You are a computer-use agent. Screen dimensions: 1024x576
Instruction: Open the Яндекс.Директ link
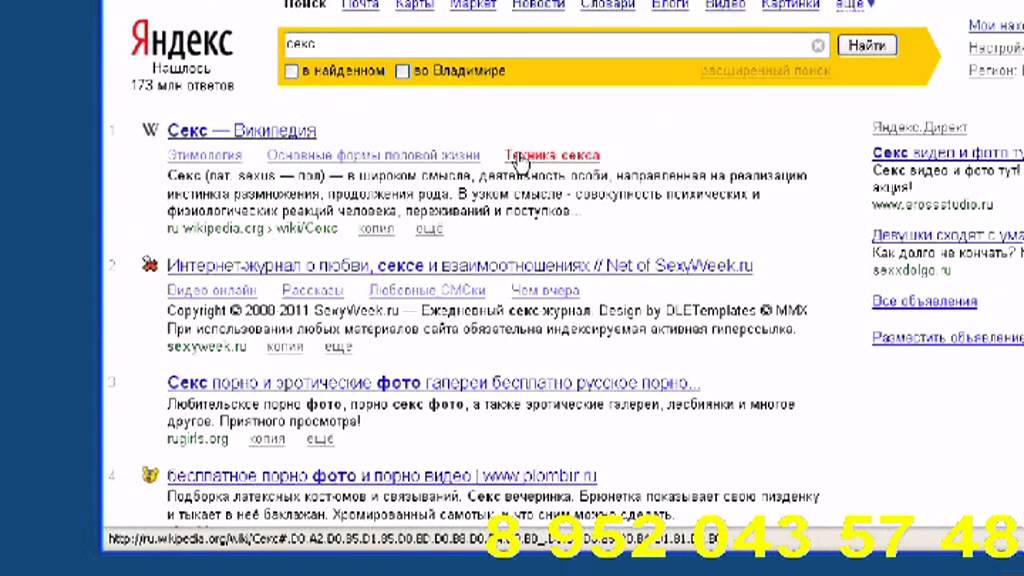point(920,127)
